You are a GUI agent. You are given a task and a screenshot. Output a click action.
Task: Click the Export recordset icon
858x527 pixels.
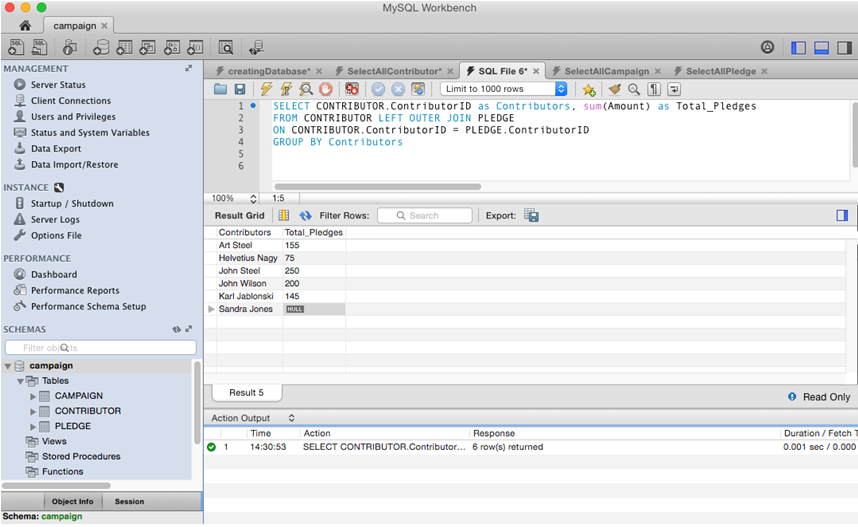[532, 215]
